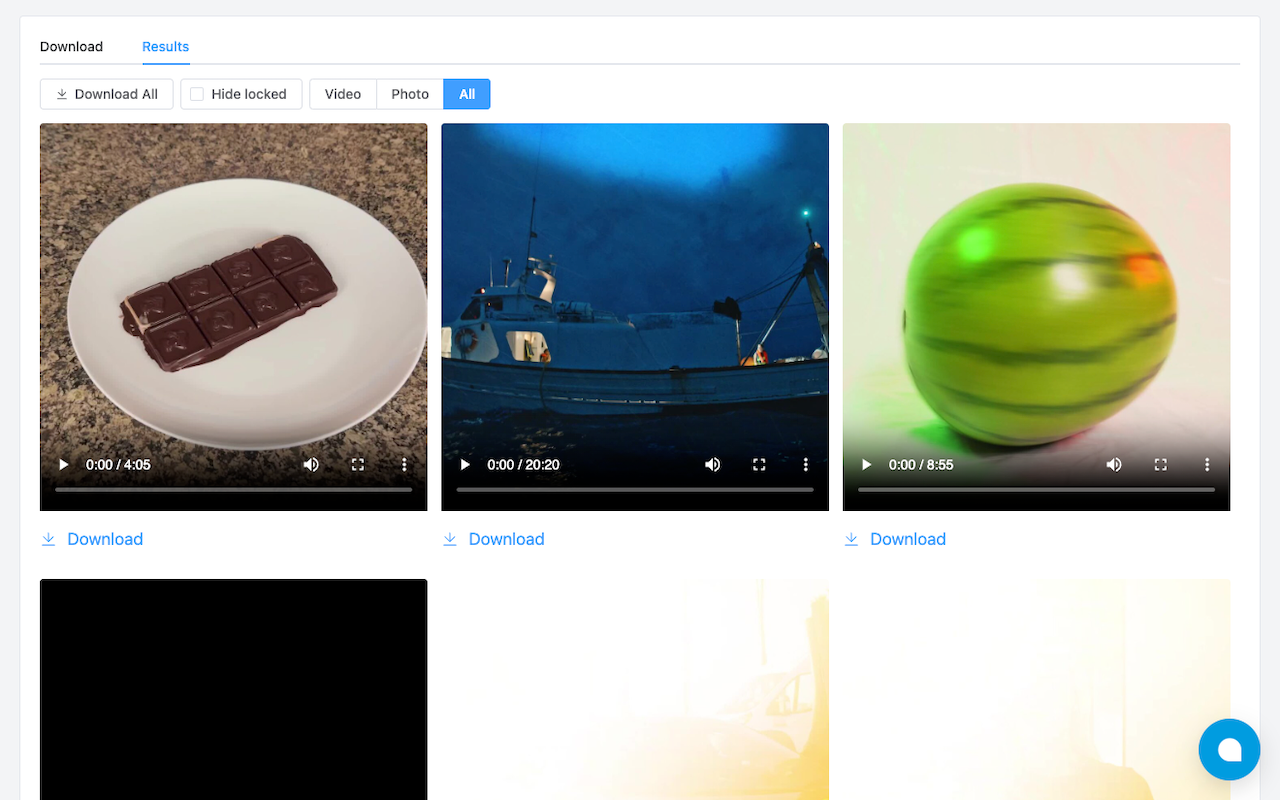
Task: Mute the fishing boat video
Action: (713, 465)
